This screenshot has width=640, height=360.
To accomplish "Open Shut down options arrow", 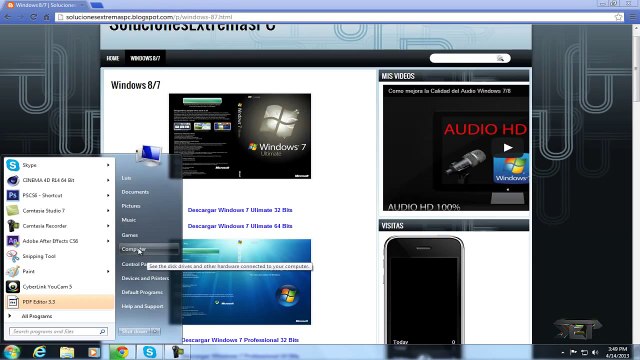I will pos(156,331).
